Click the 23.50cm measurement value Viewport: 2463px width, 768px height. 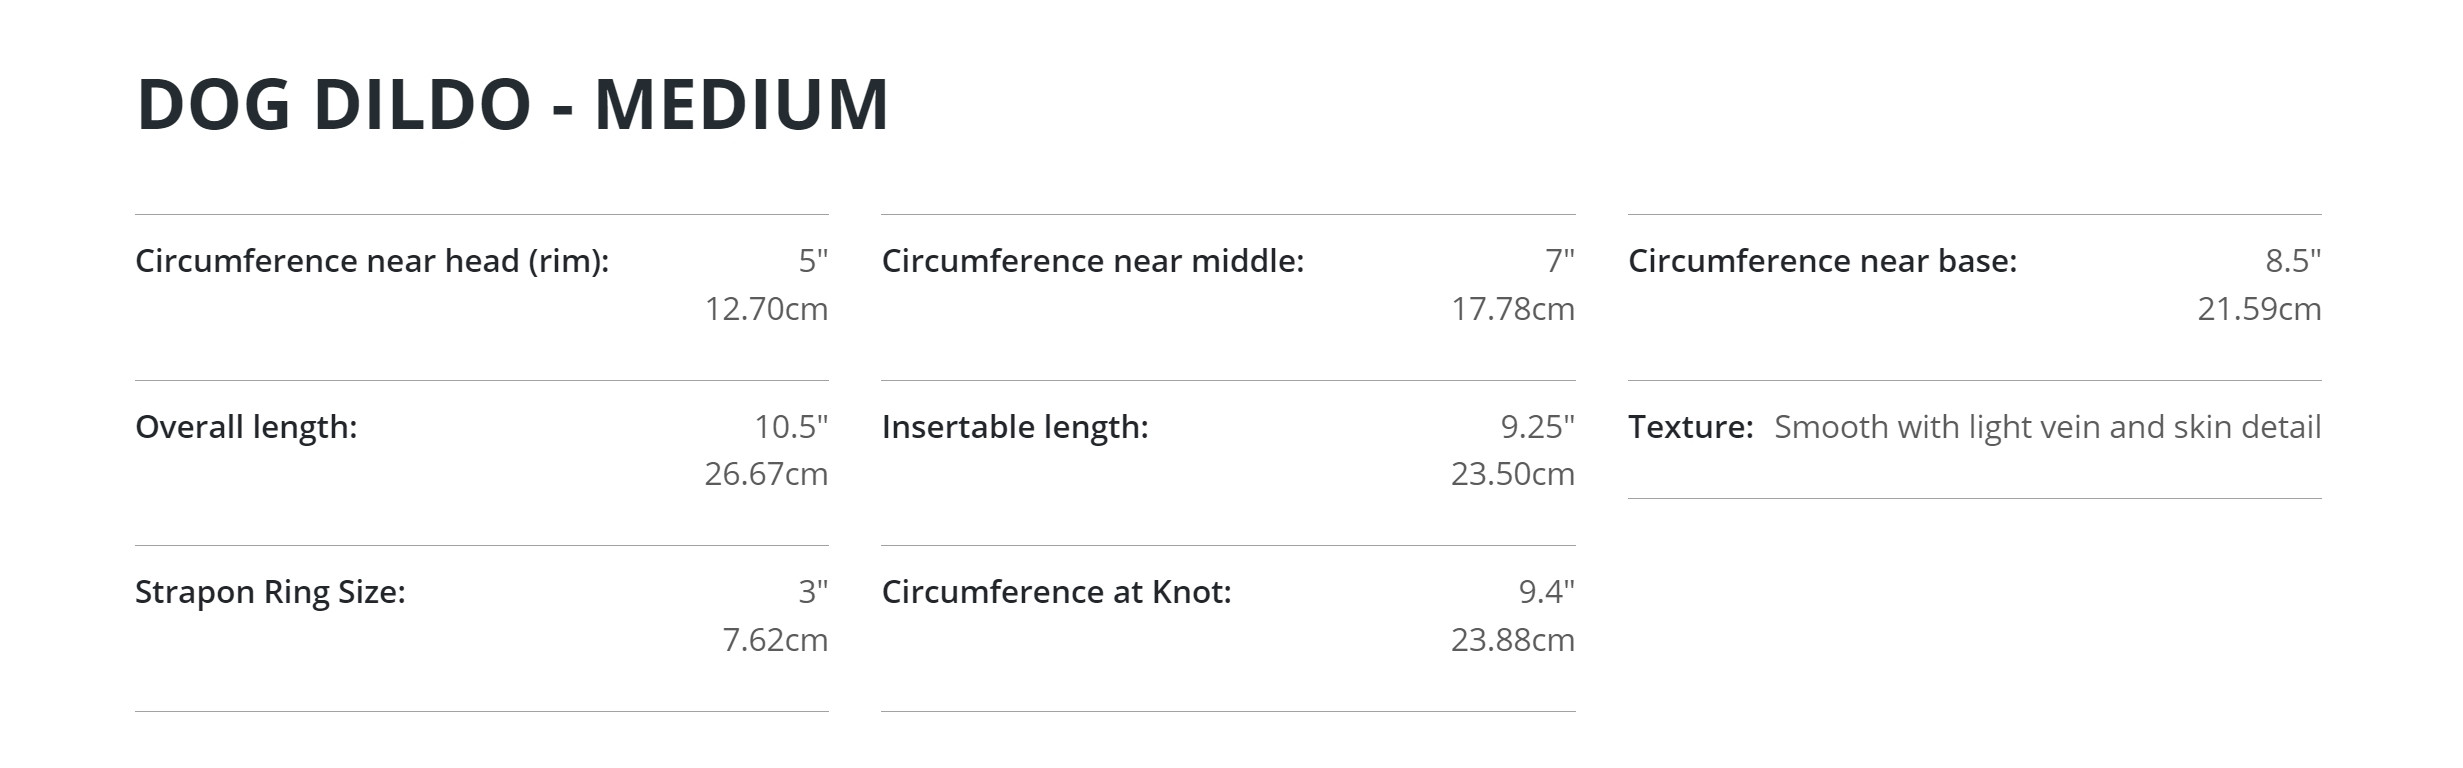point(1512,474)
